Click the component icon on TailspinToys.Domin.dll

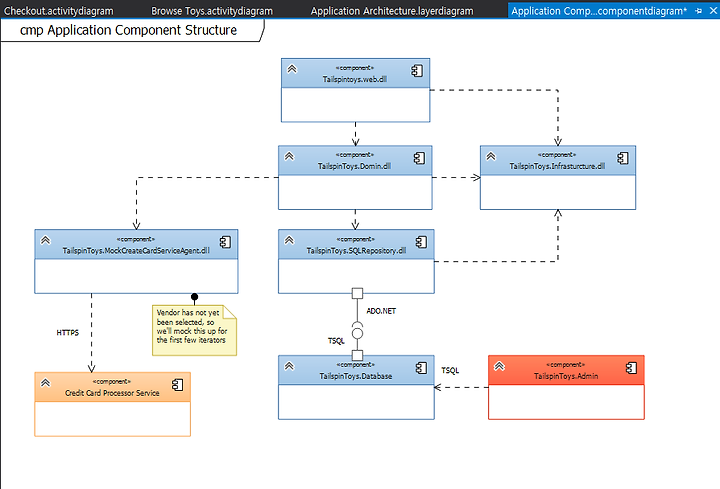pos(419,158)
